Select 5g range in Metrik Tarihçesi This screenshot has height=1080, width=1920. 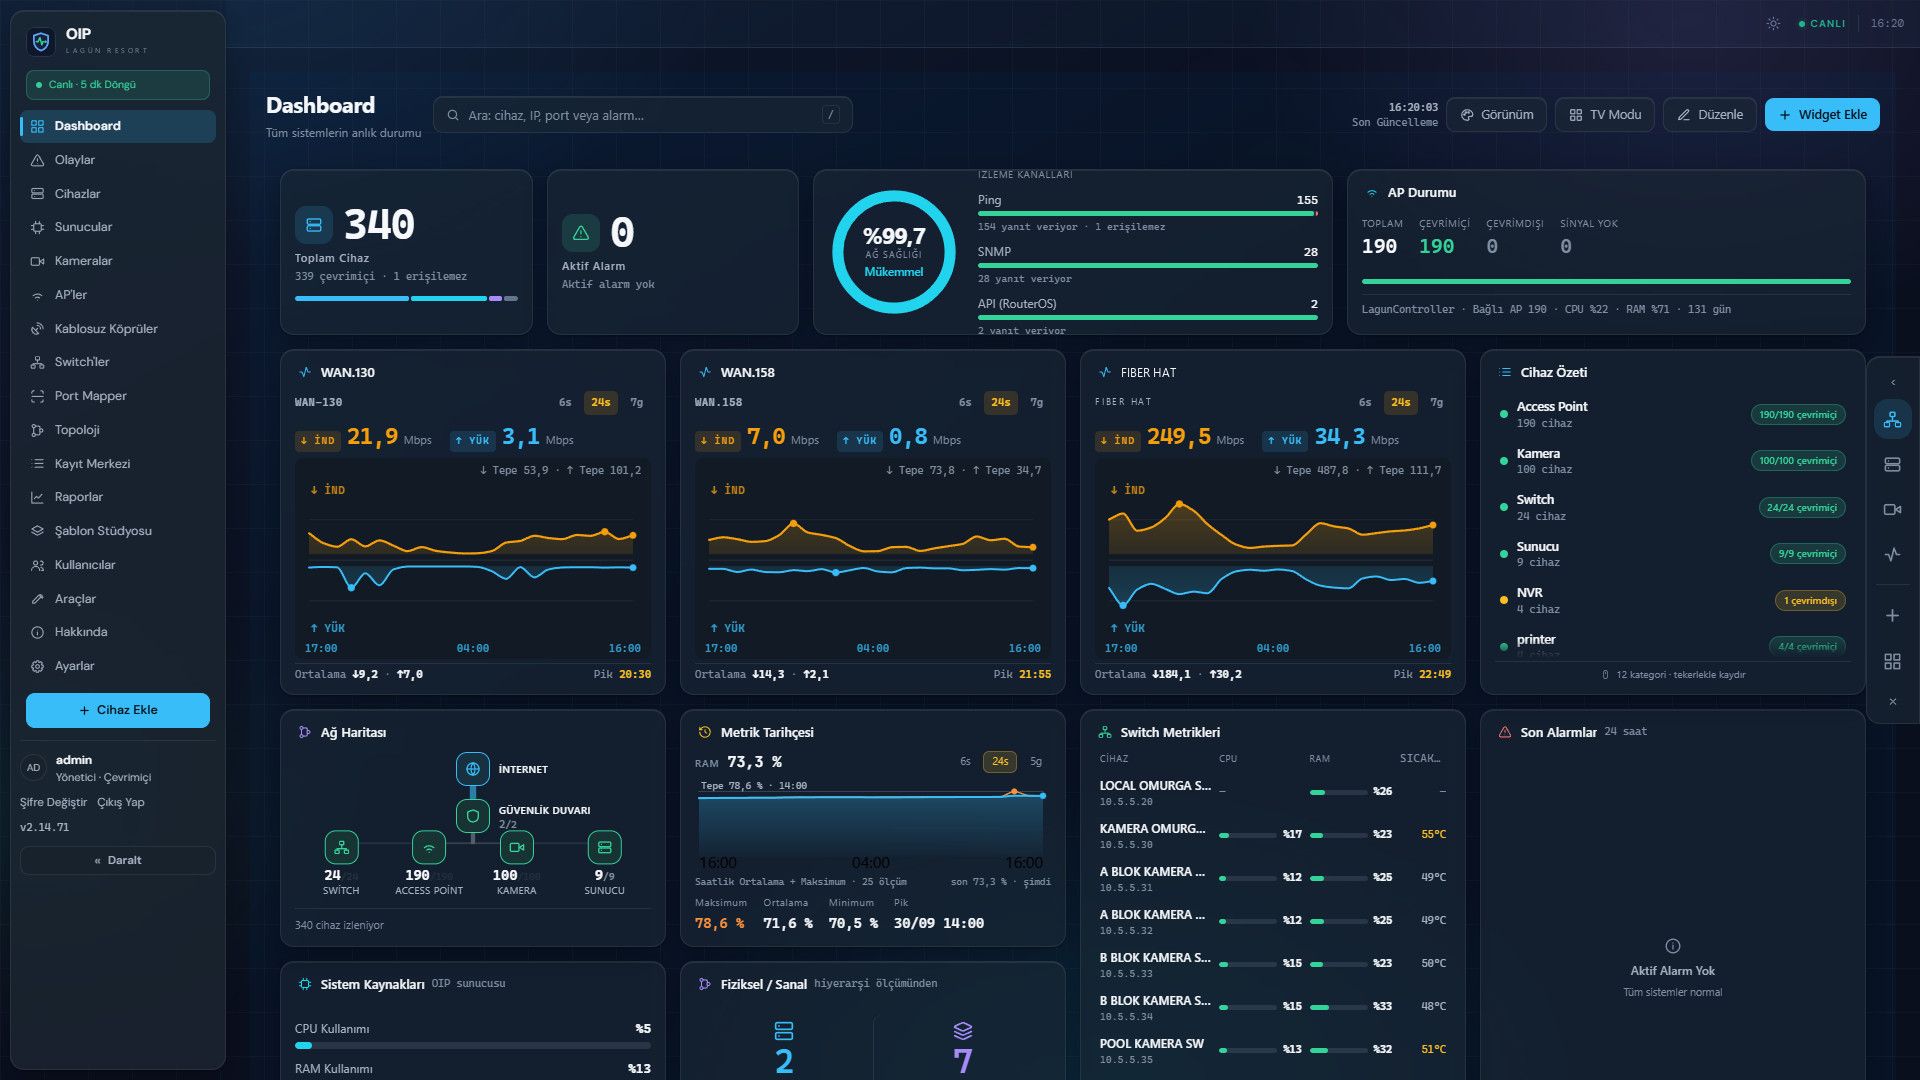1036,761
